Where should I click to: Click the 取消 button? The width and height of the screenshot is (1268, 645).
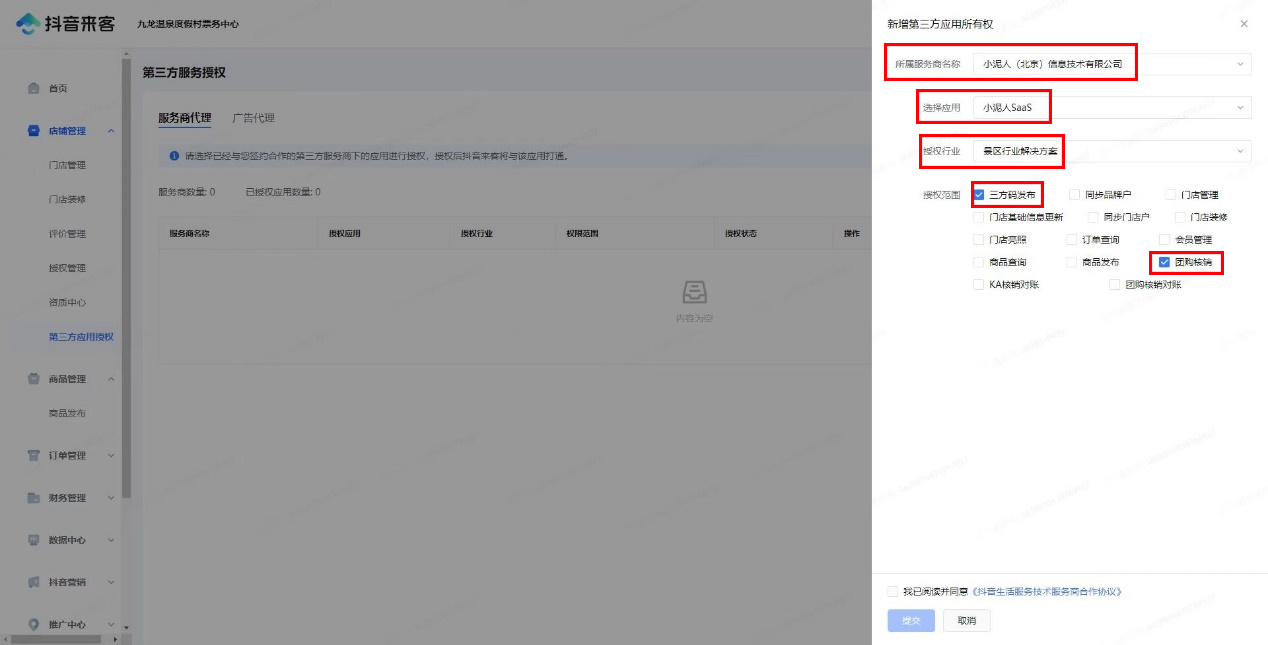pyautogui.click(x=966, y=621)
